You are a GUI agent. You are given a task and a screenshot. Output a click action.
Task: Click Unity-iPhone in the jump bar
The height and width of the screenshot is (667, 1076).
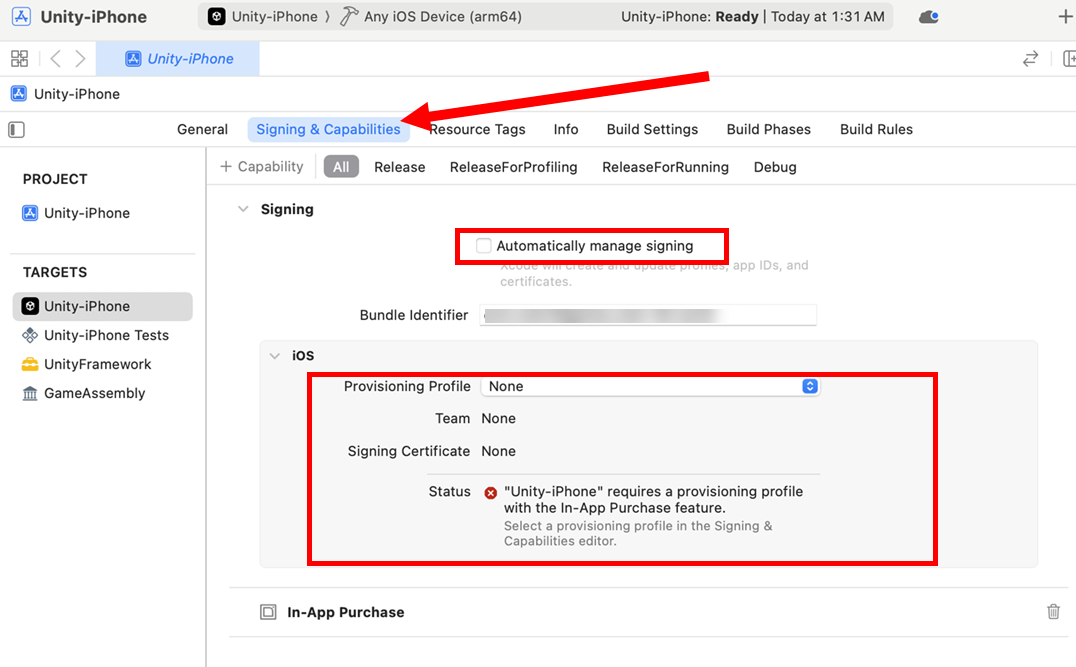65,94
